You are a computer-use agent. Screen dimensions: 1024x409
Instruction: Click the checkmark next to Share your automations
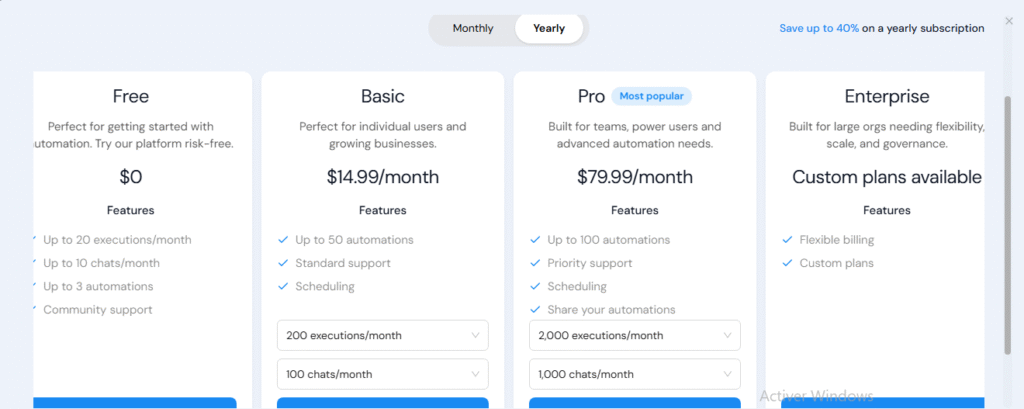(x=535, y=310)
